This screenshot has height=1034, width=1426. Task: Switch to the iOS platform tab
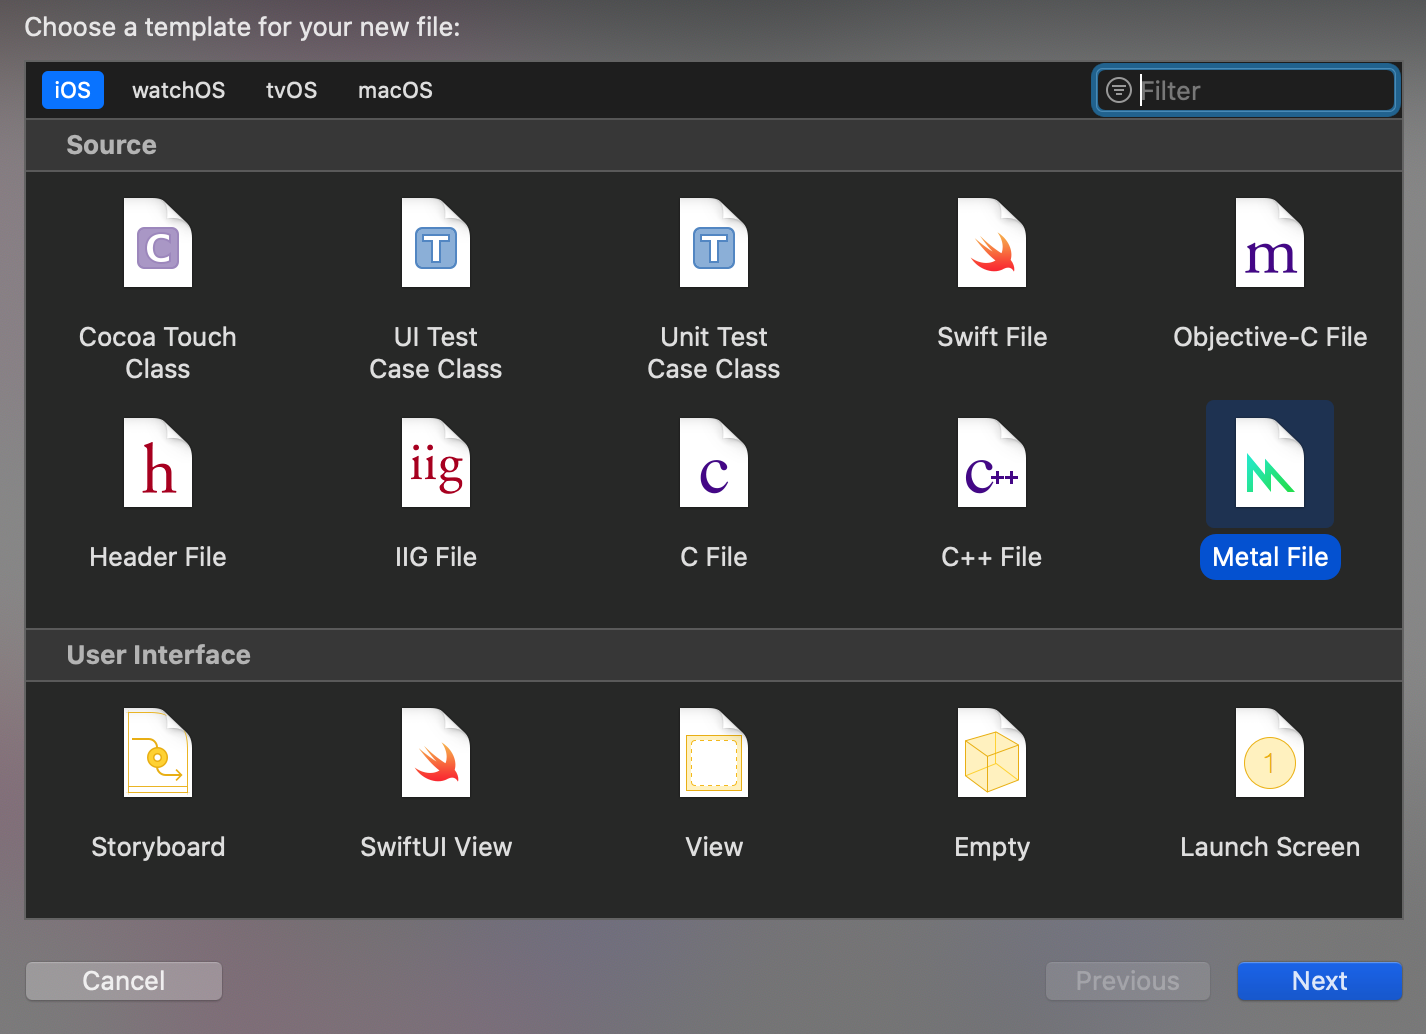[72, 90]
